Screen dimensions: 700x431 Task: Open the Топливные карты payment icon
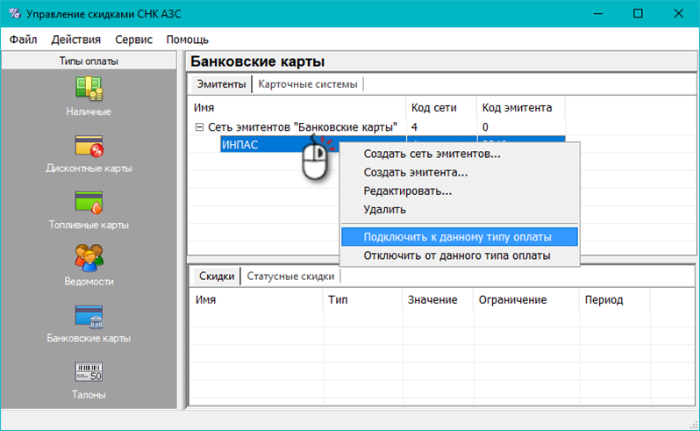(89, 202)
